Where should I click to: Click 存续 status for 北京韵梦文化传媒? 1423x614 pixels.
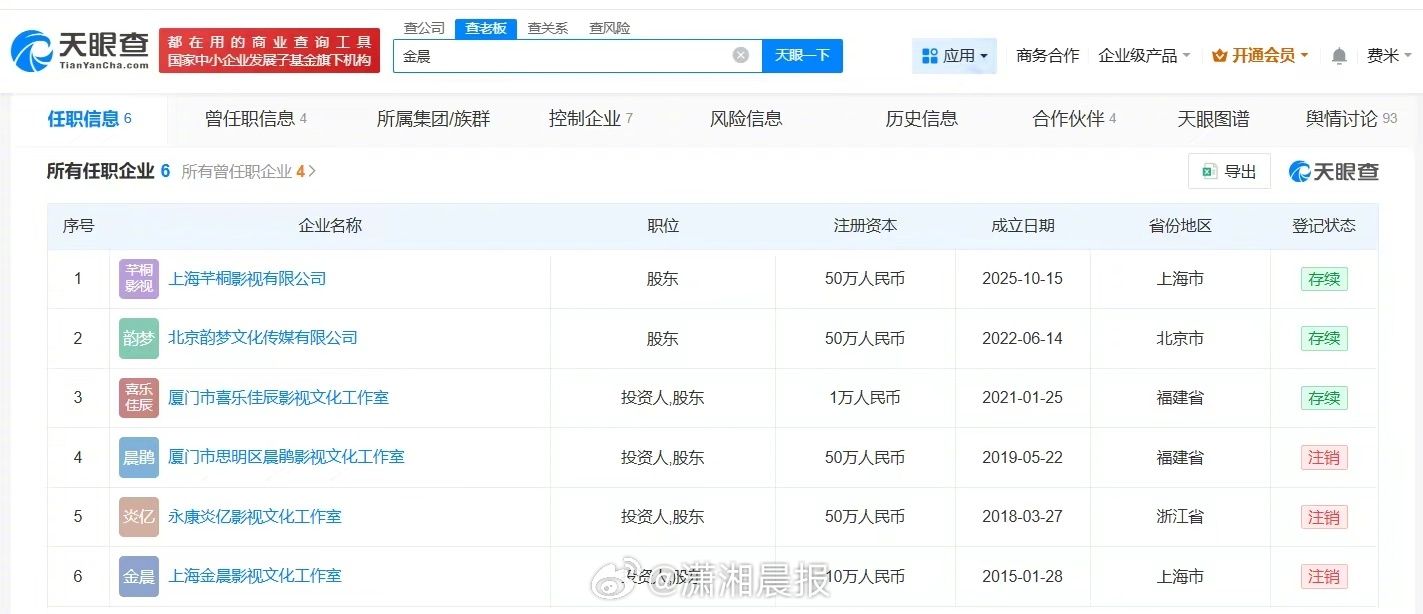(x=1324, y=338)
